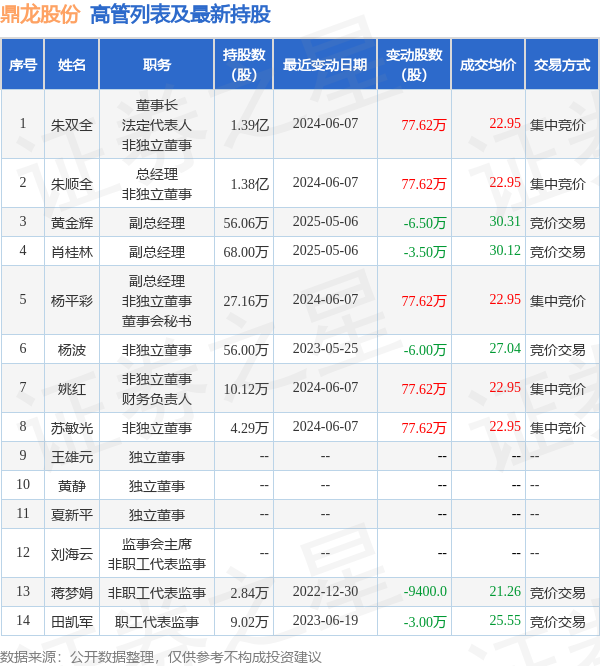Click the -6.50万 change value
The image size is (600, 666).
(425, 223)
